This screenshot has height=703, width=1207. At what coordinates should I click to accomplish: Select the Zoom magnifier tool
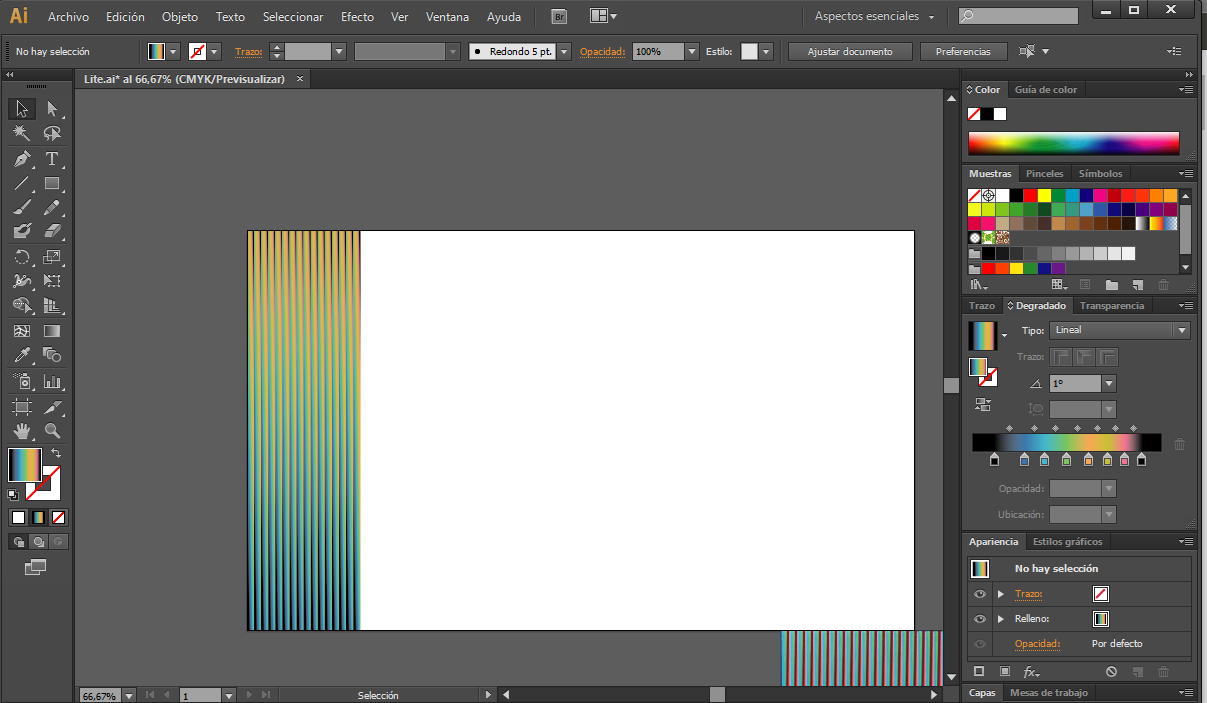[52, 431]
